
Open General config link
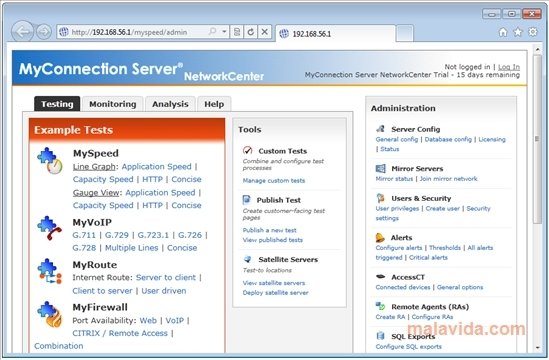397,139
